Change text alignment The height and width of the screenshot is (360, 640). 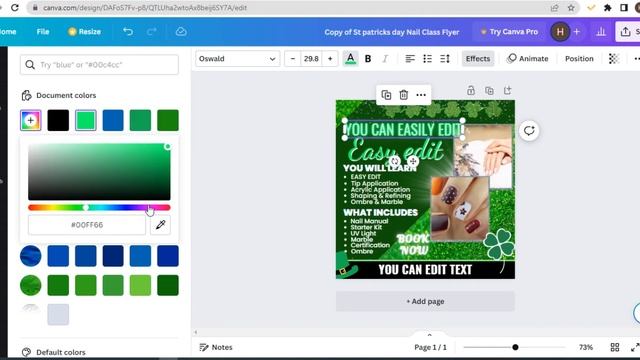pos(410,59)
